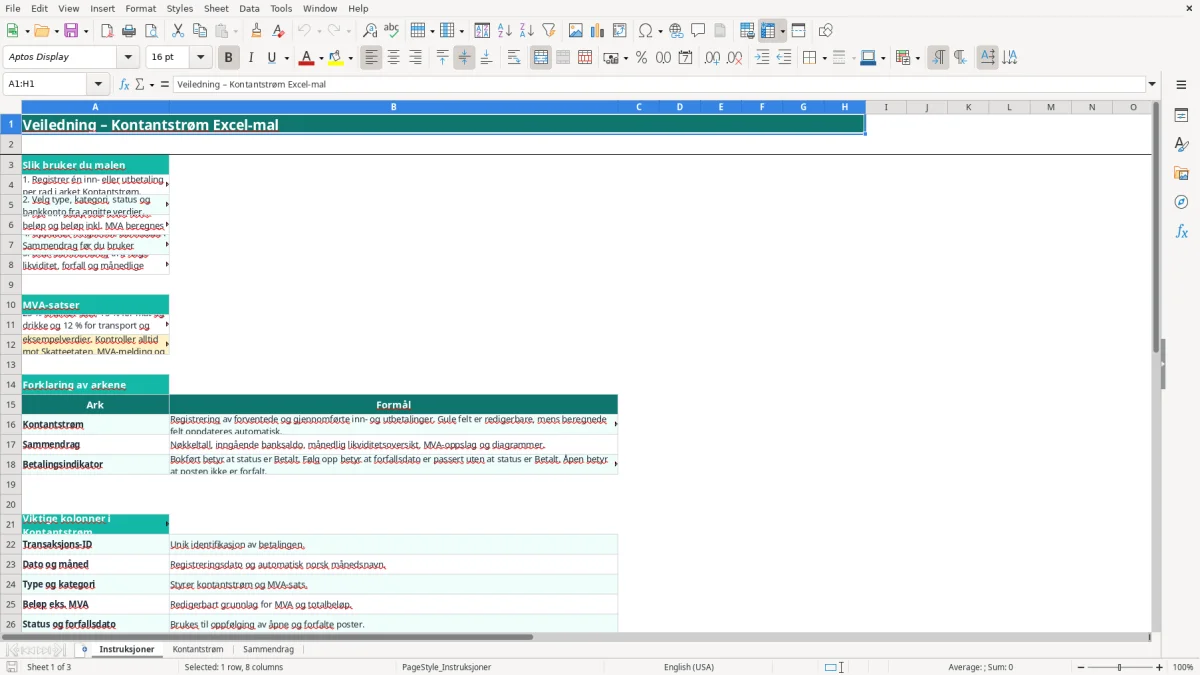Apply the yellow background color swatch

(336, 58)
